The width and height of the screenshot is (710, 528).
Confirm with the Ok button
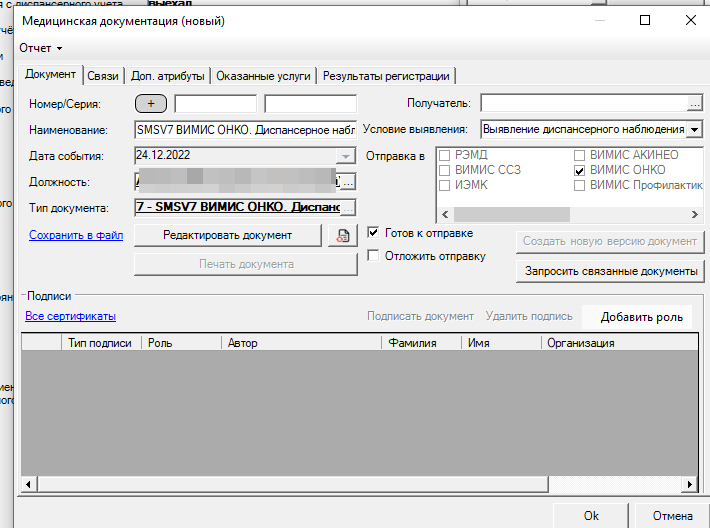590,516
